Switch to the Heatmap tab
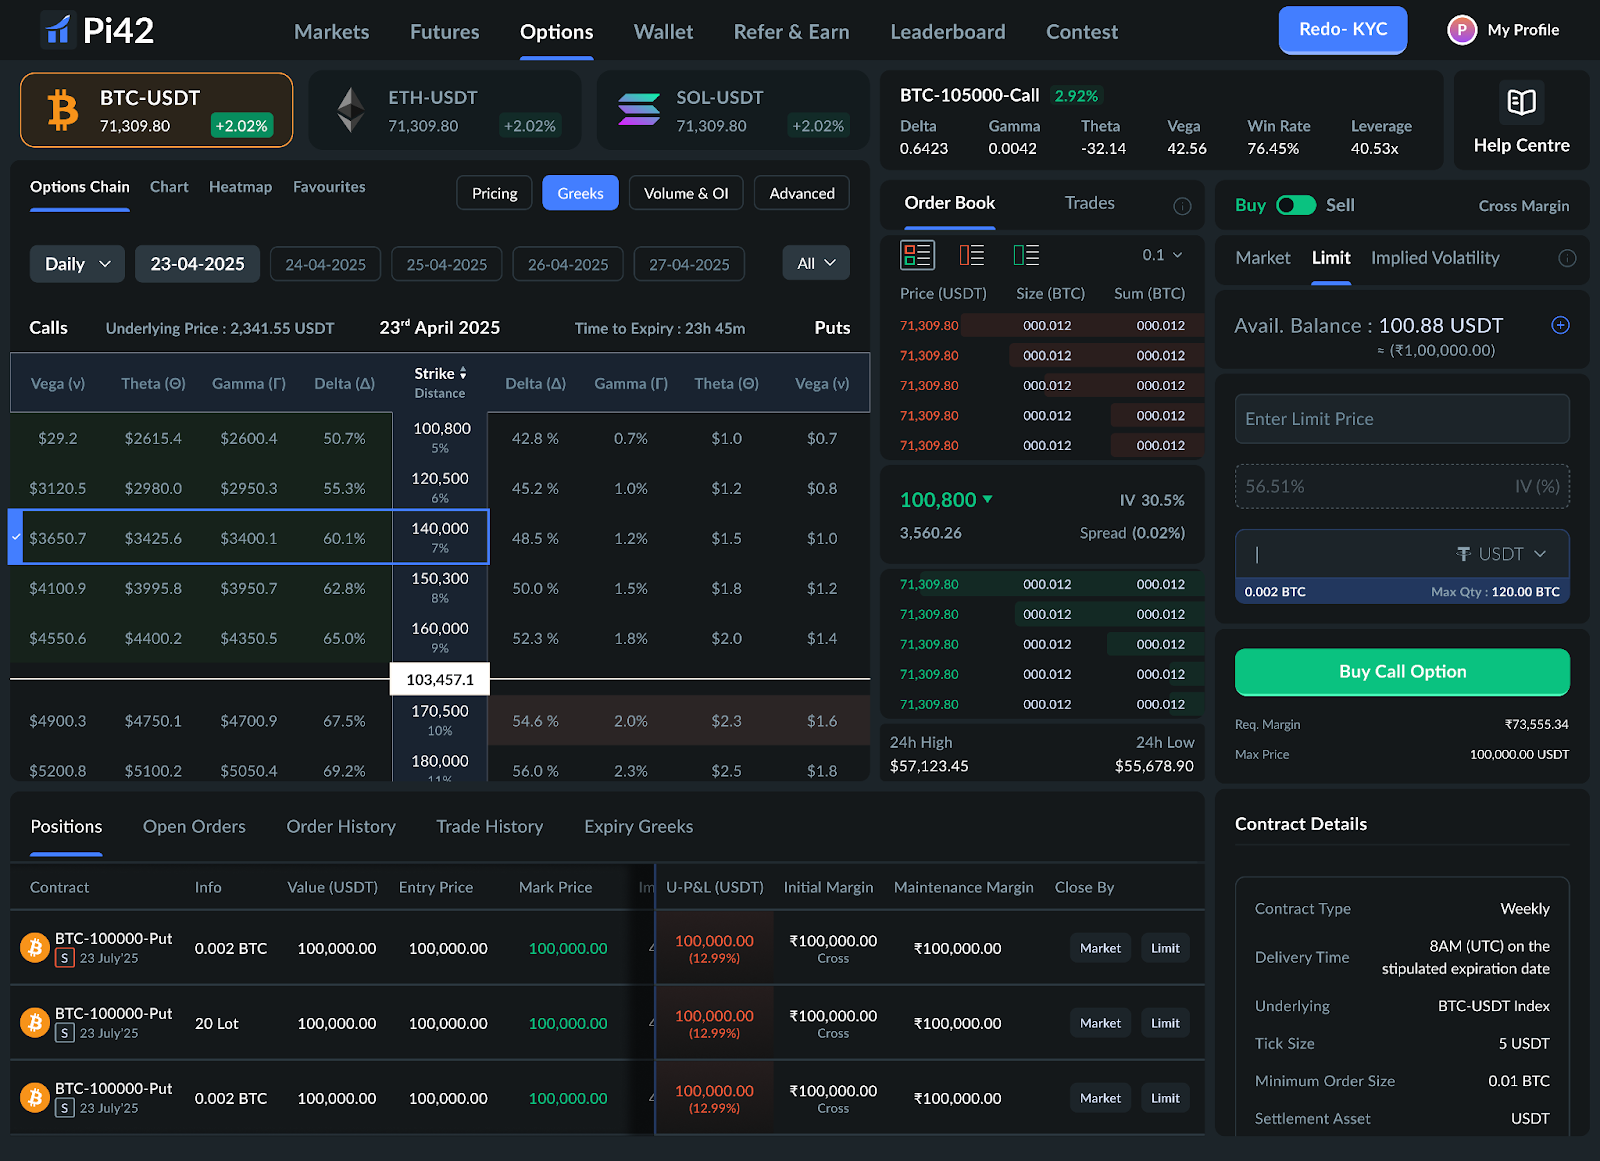Screen dimensions: 1600x1161 [240, 187]
